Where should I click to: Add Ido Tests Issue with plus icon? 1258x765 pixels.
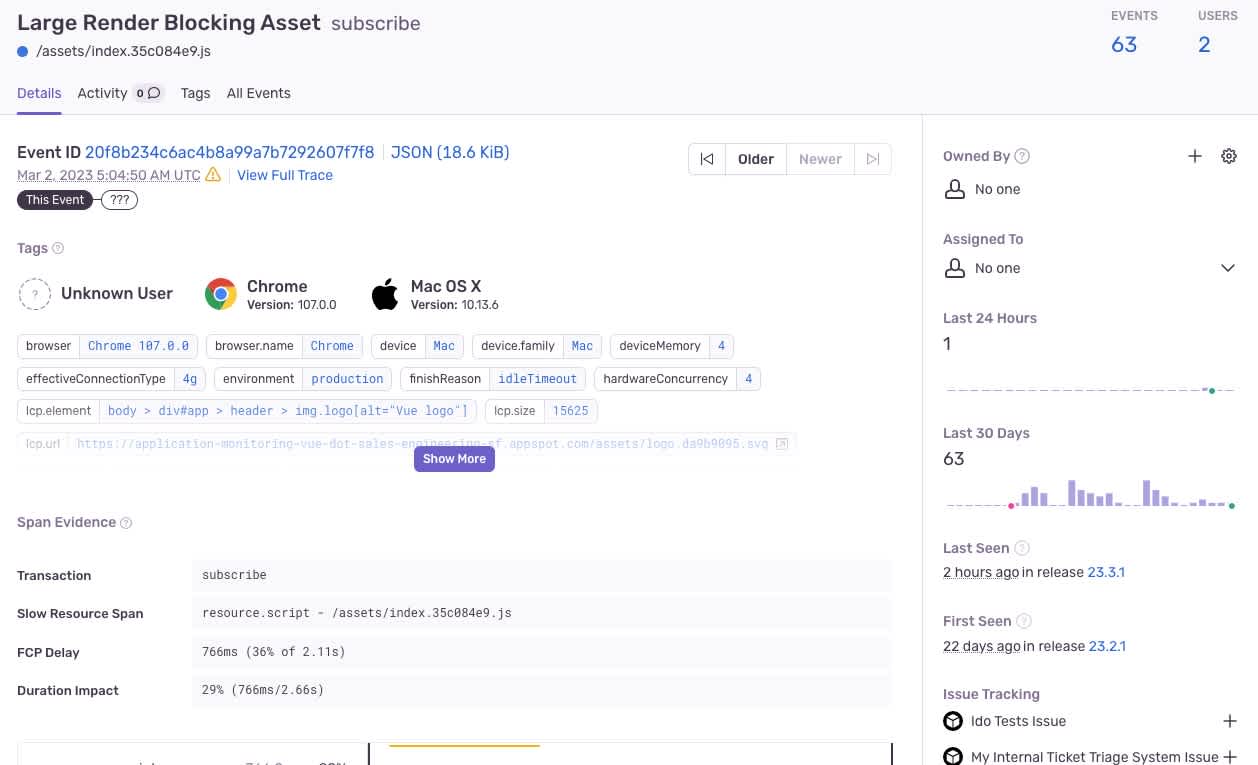pyautogui.click(x=1230, y=721)
